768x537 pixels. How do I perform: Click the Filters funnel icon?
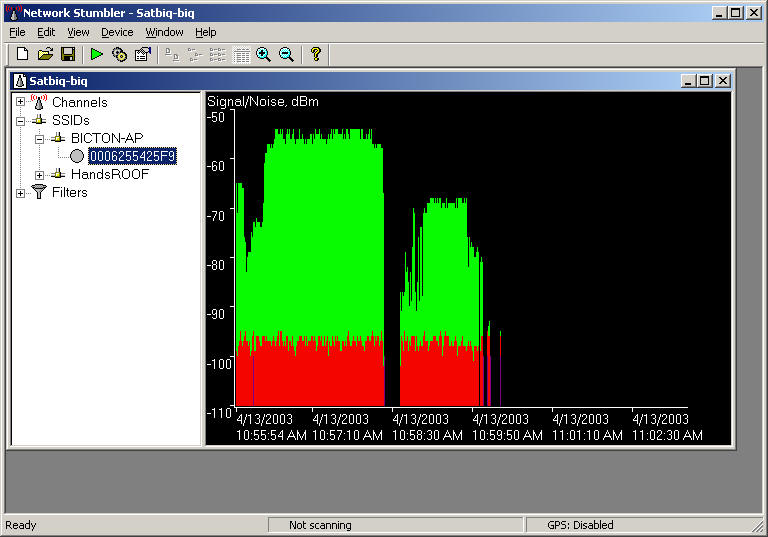(x=39, y=192)
